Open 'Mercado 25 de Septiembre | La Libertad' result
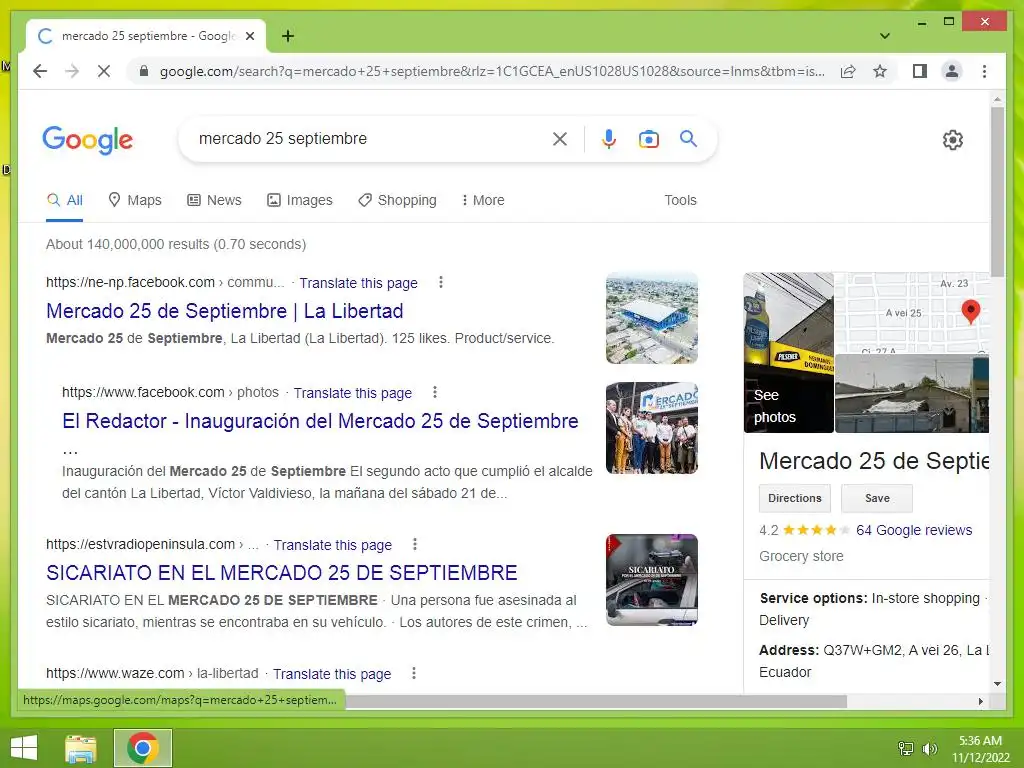Viewport: 1024px width, 768px height. tap(225, 311)
